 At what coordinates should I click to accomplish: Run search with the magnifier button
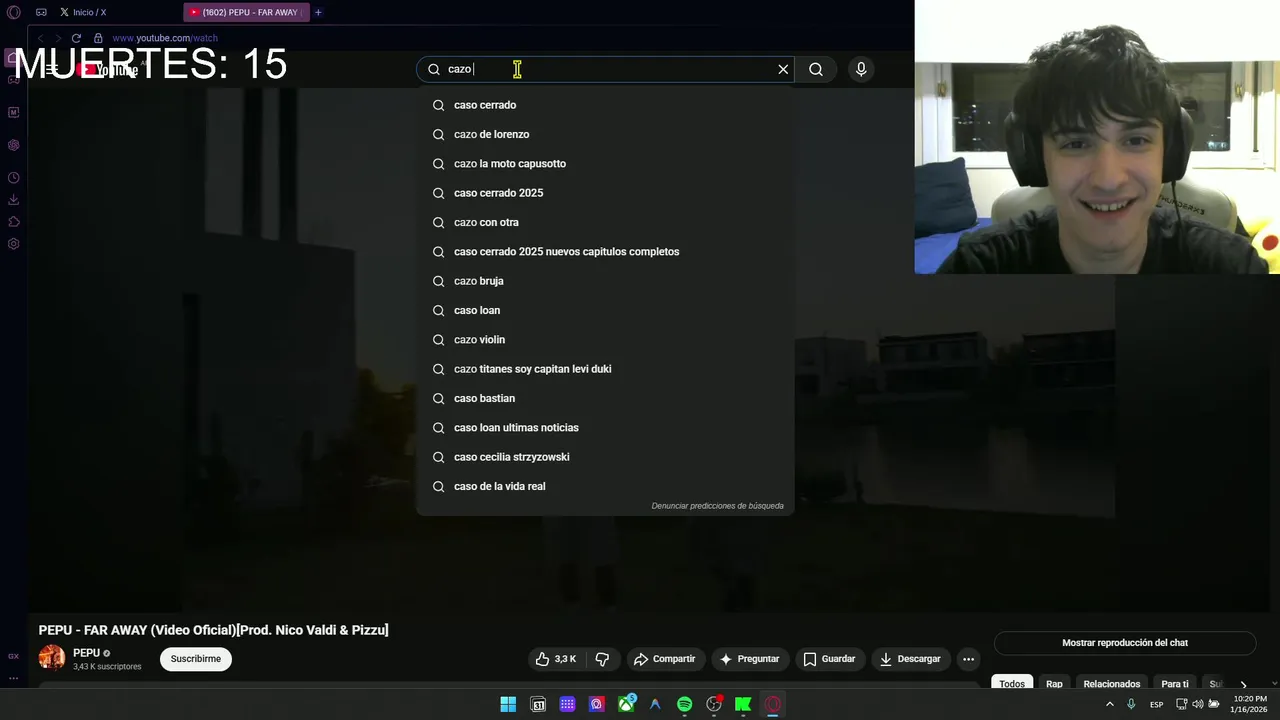[816, 69]
